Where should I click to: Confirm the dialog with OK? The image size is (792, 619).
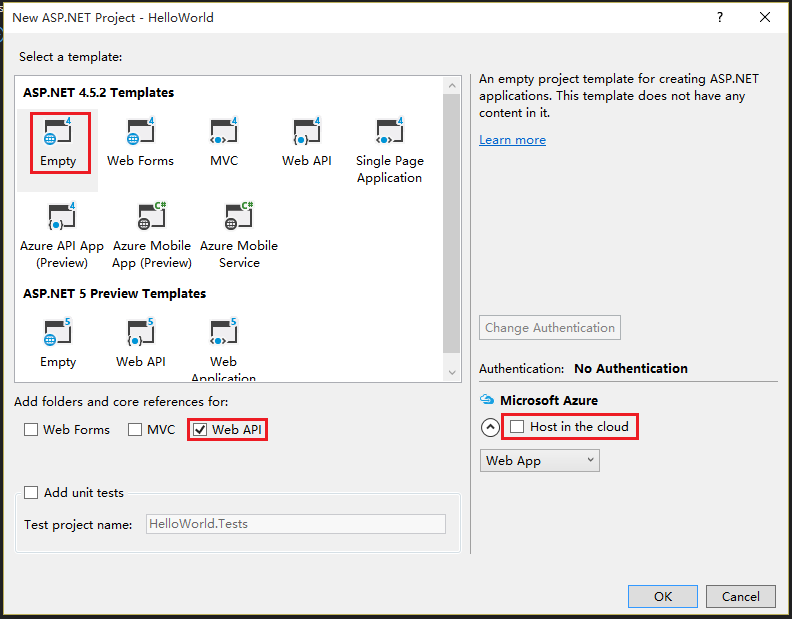pos(662,596)
